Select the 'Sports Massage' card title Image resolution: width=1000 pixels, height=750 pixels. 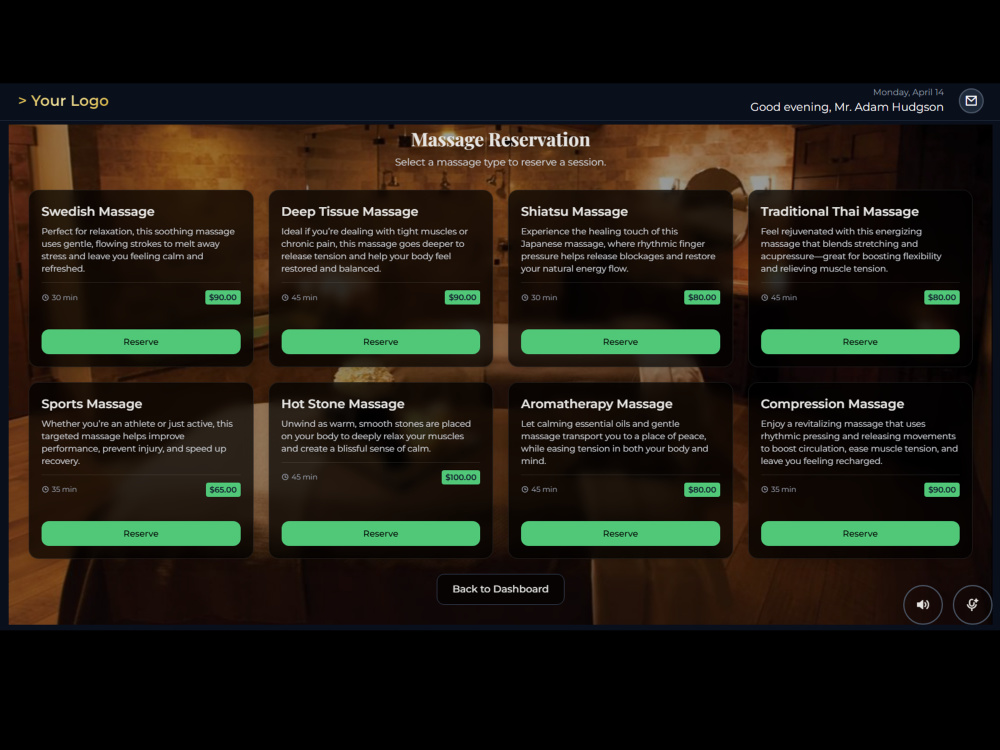[x=92, y=404]
